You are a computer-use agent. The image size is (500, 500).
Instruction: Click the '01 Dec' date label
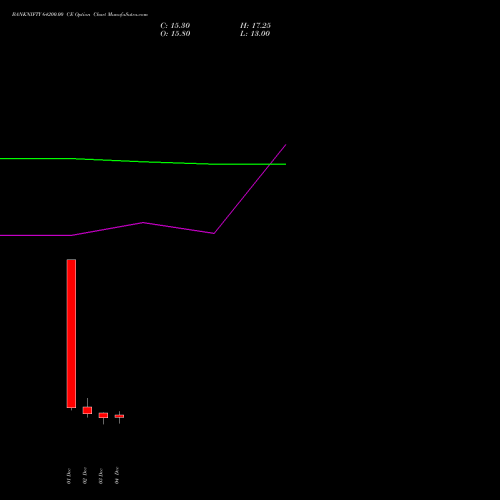click(69, 476)
